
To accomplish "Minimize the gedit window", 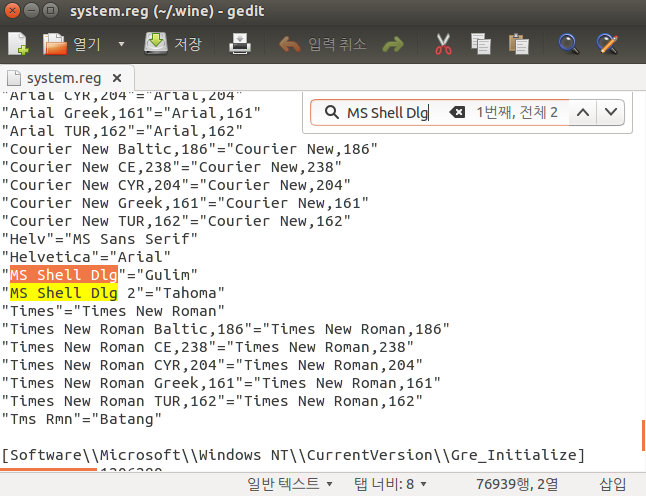I will point(31,10).
